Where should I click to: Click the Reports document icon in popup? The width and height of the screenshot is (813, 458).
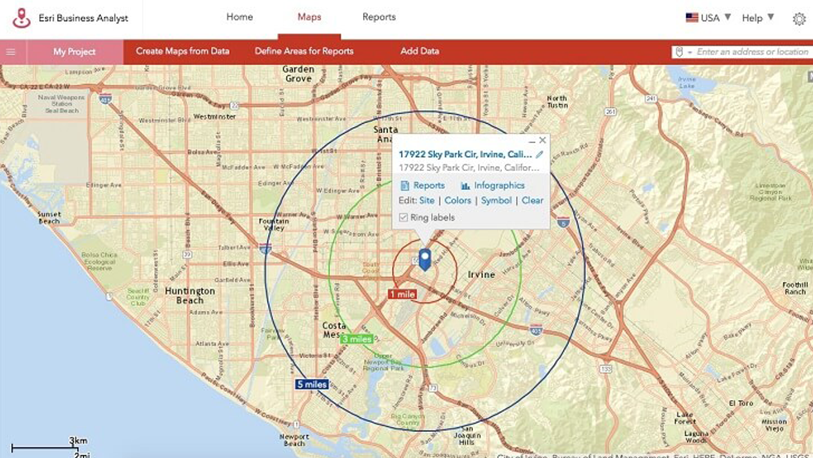pyautogui.click(x=405, y=186)
